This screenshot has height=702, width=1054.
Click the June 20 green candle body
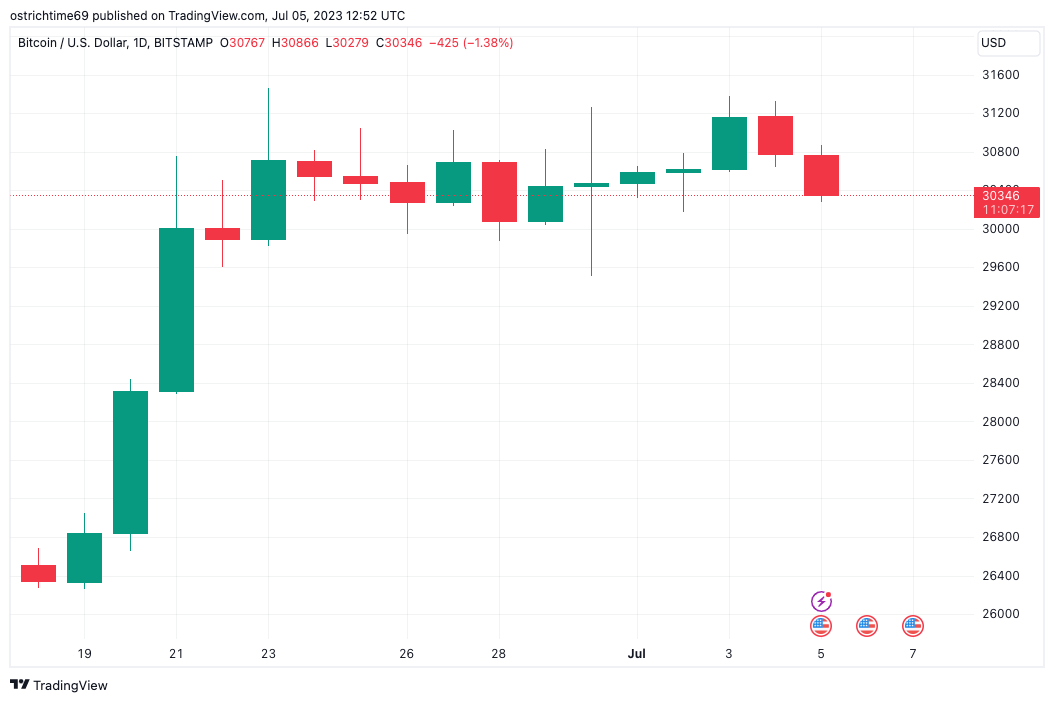pyautogui.click(x=131, y=462)
